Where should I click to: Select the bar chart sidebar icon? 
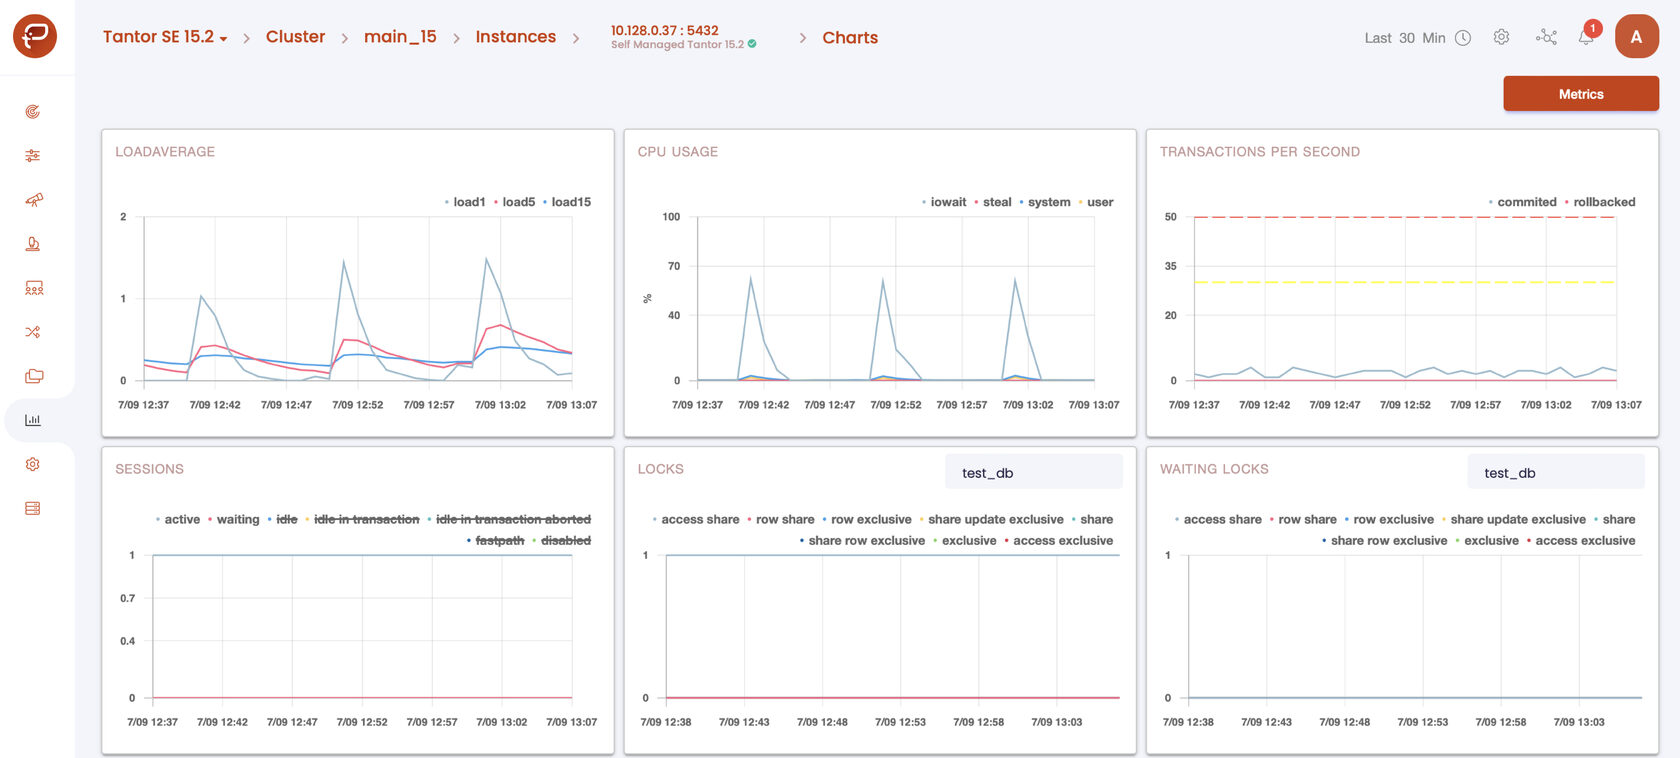coord(33,420)
